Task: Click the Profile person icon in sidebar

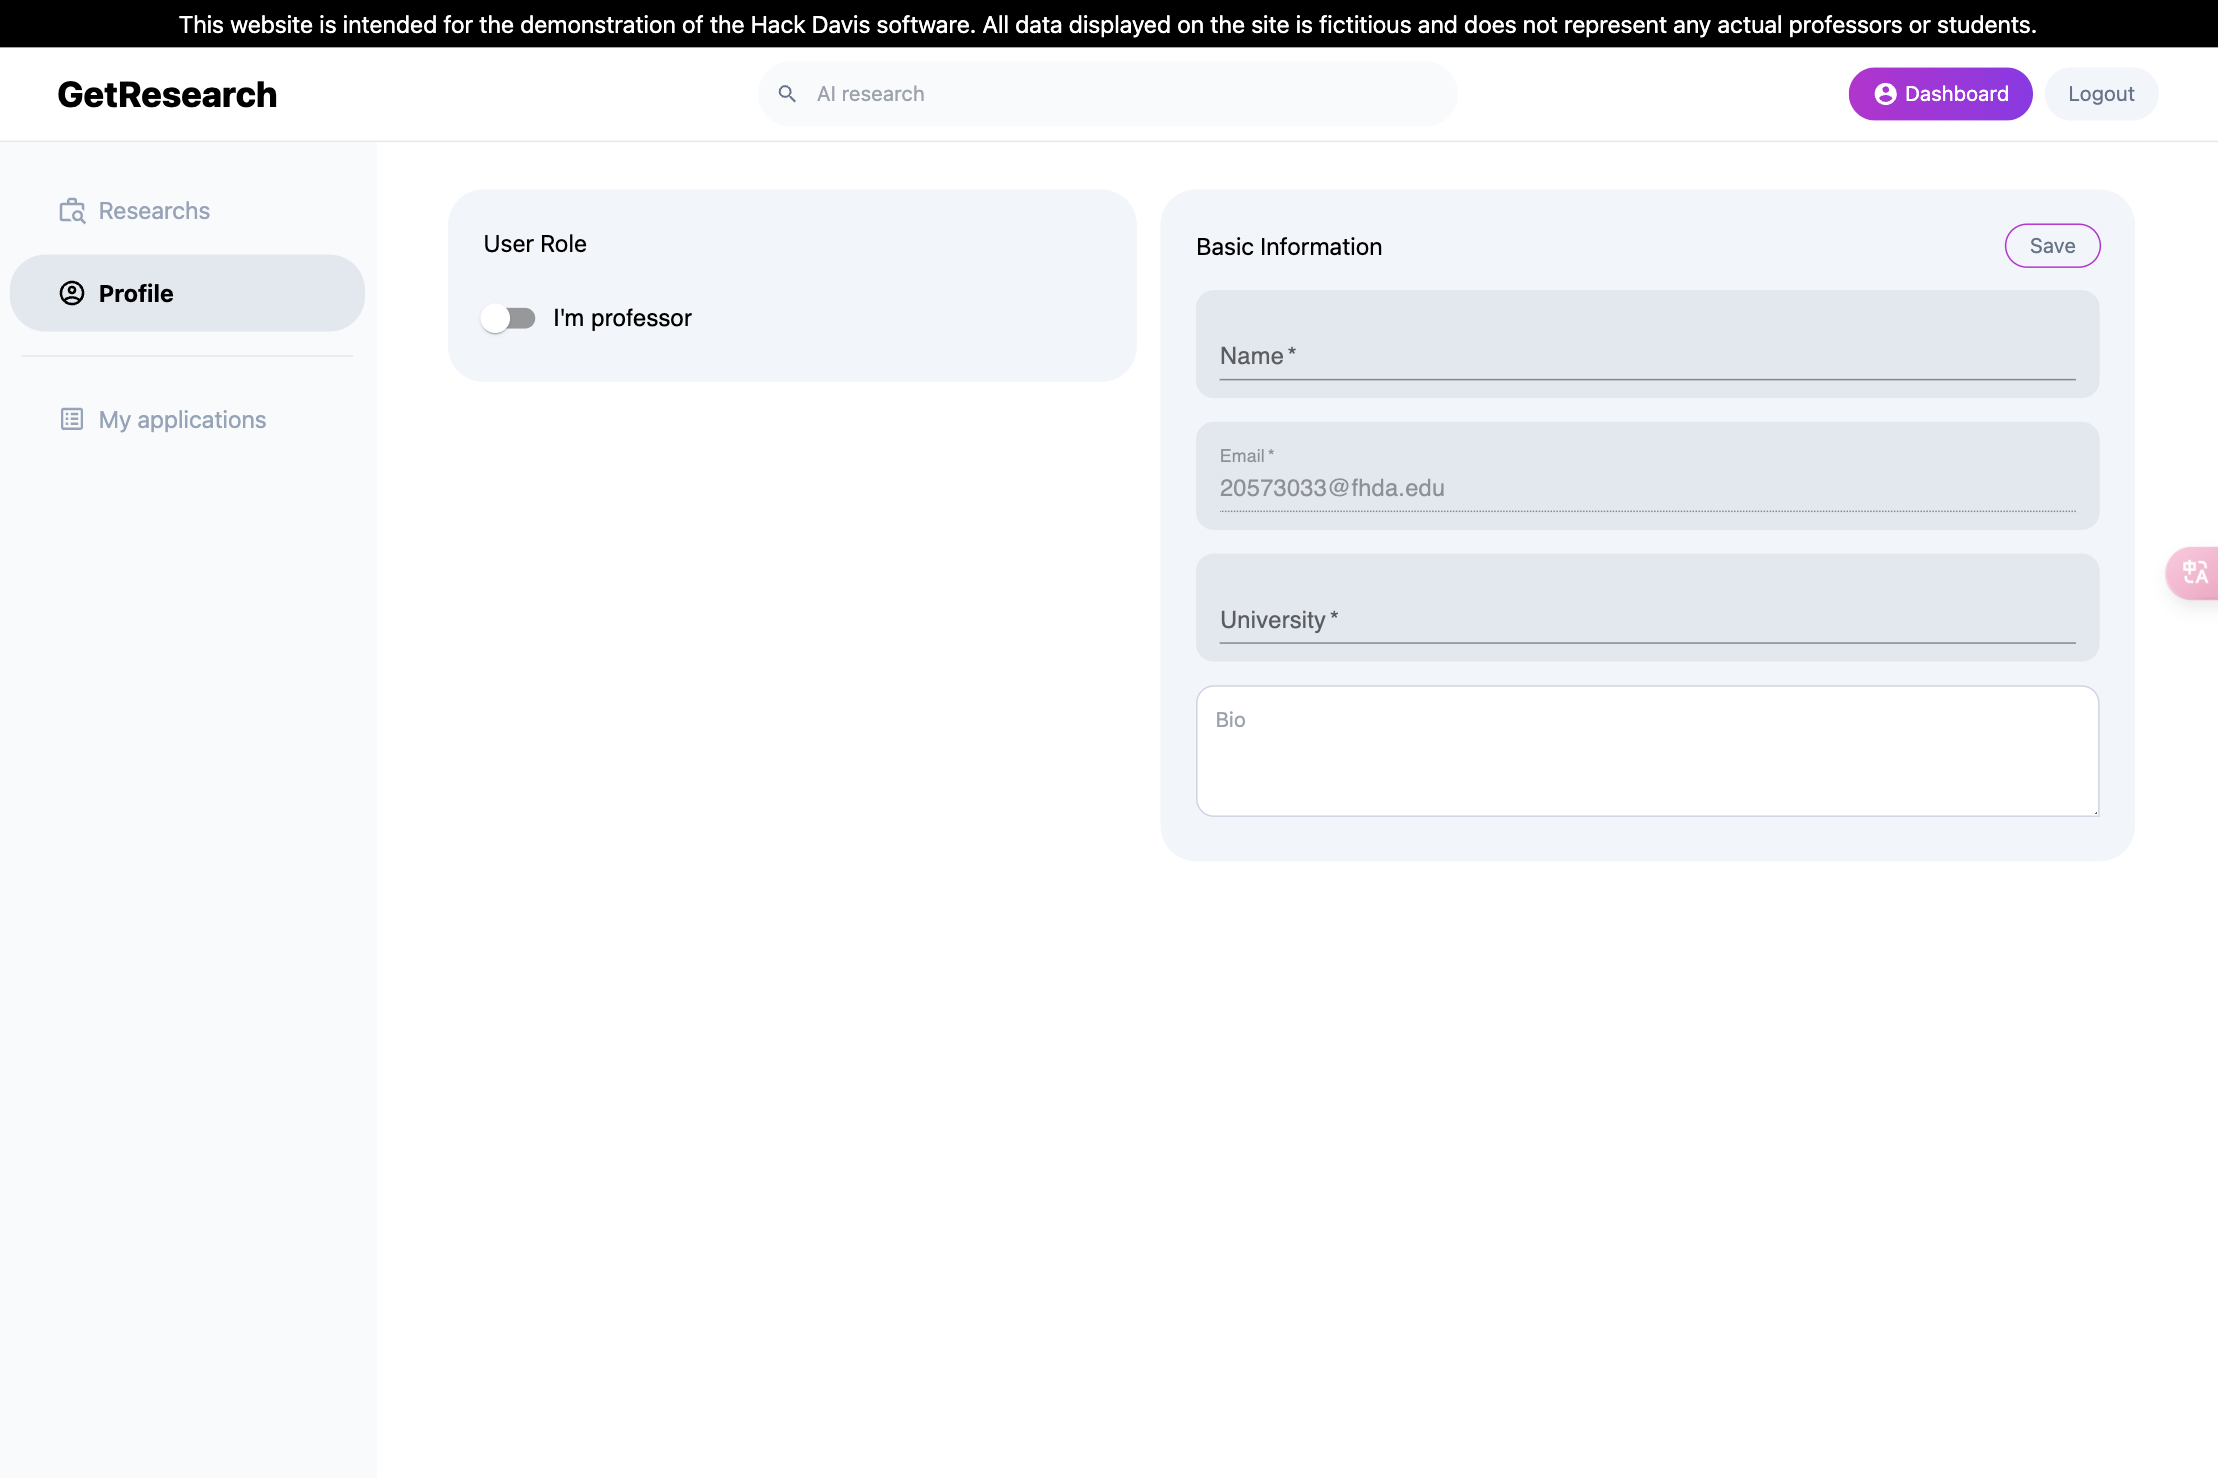Action: click(72, 293)
